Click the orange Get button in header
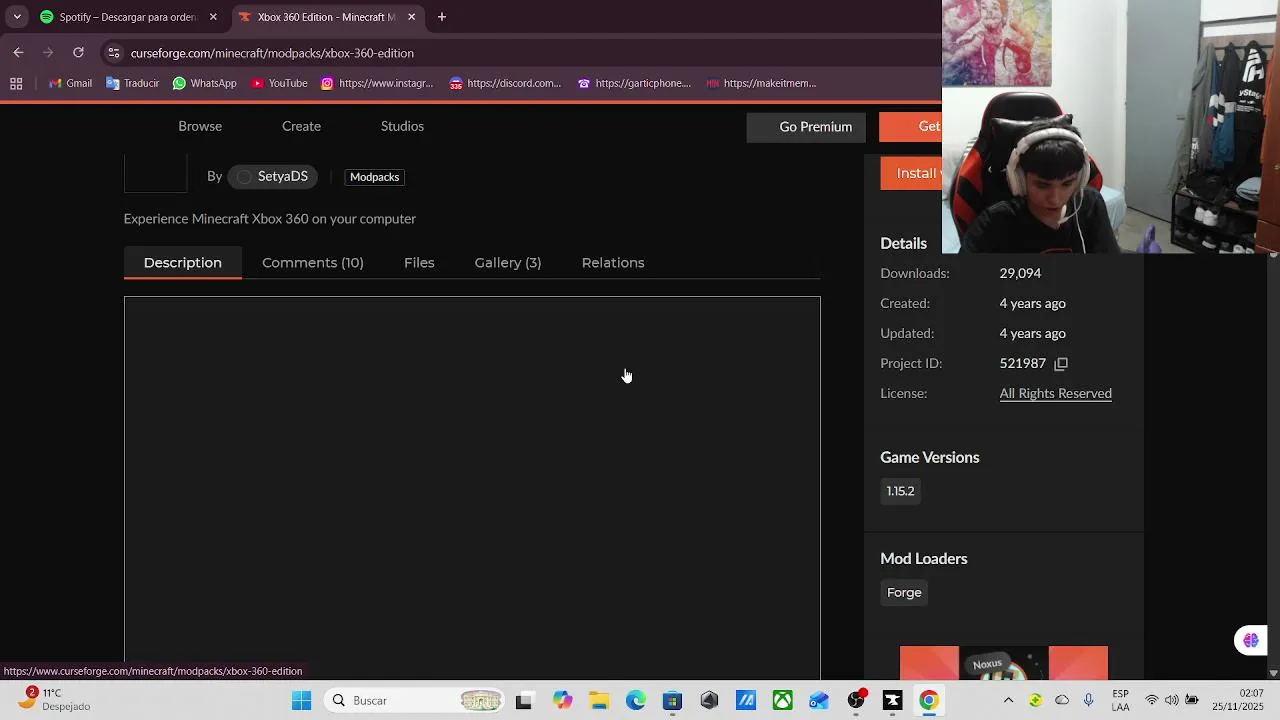 [911, 127]
